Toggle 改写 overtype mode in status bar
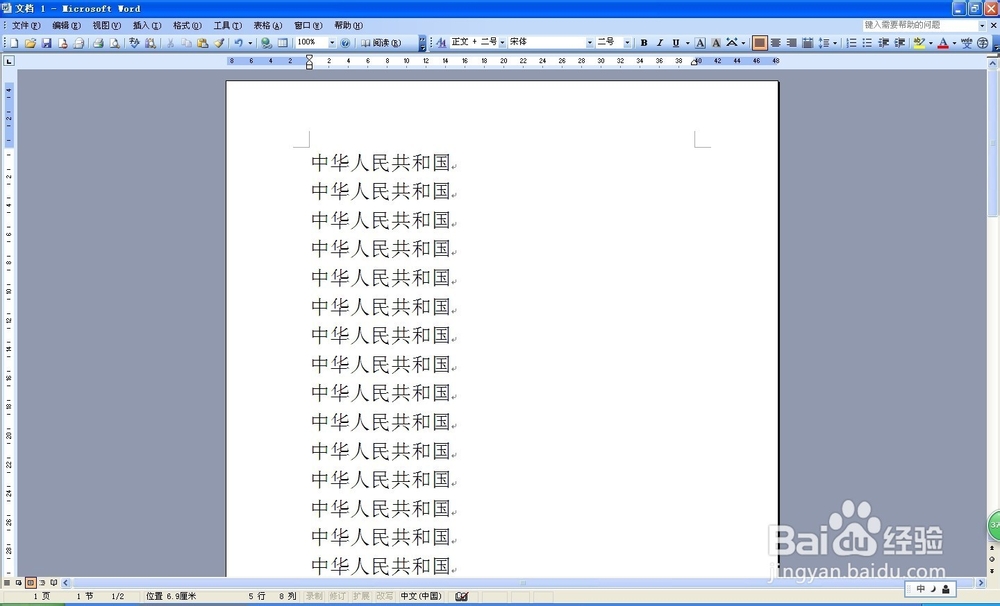This screenshot has width=1000, height=606. (385, 596)
